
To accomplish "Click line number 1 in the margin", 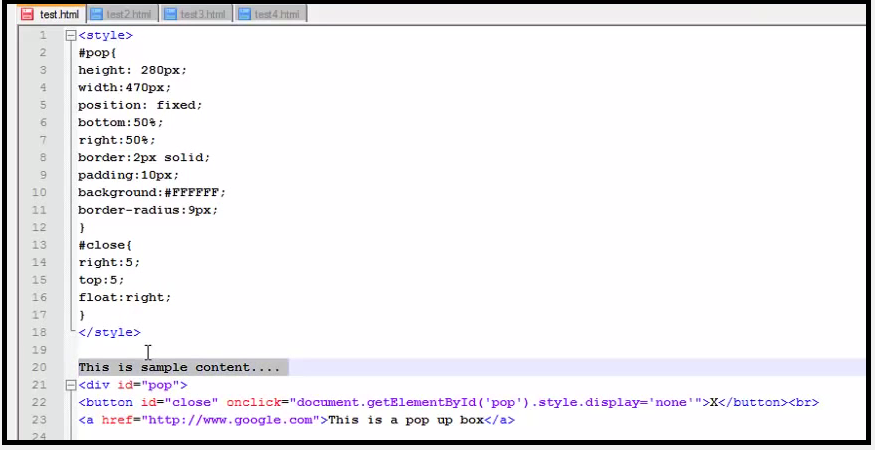I will click(x=43, y=35).
